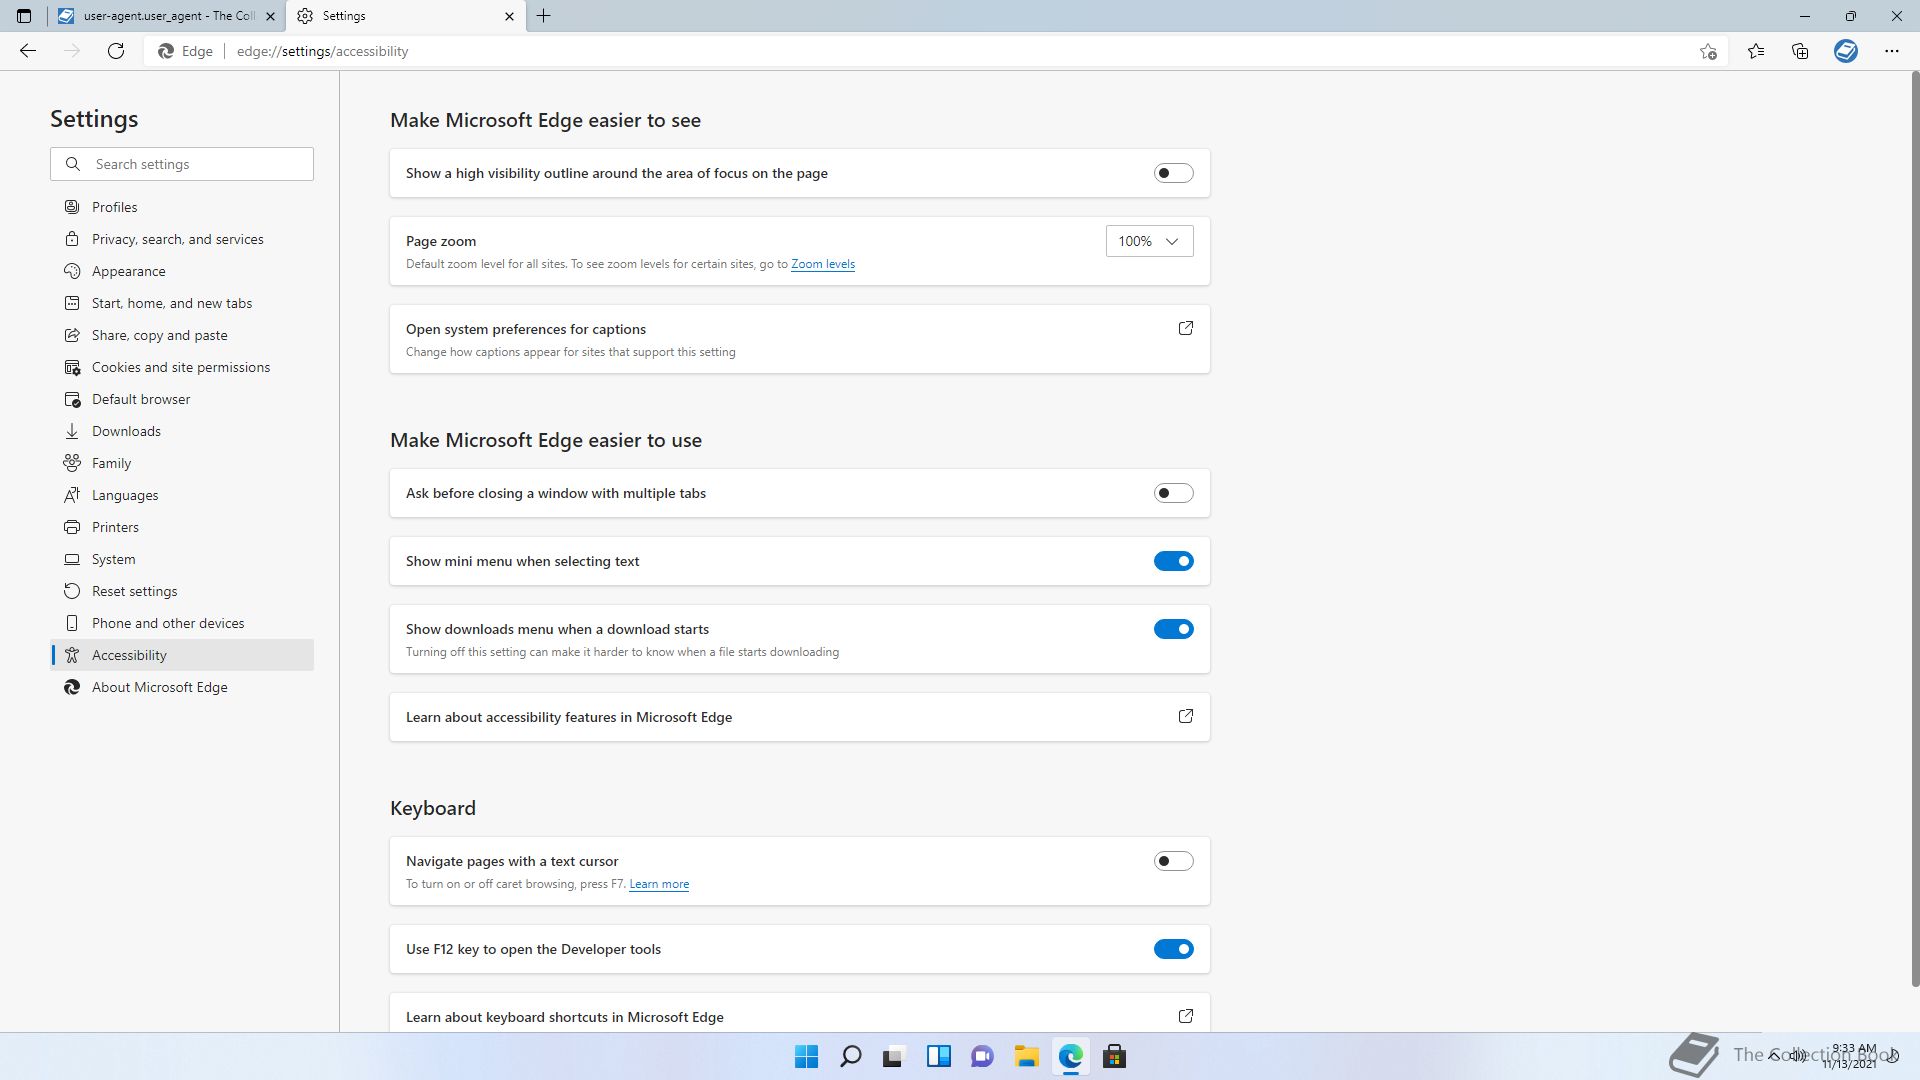This screenshot has width=1920, height=1080.
Task: Open the Favorites star list icon
Action: [1756, 51]
